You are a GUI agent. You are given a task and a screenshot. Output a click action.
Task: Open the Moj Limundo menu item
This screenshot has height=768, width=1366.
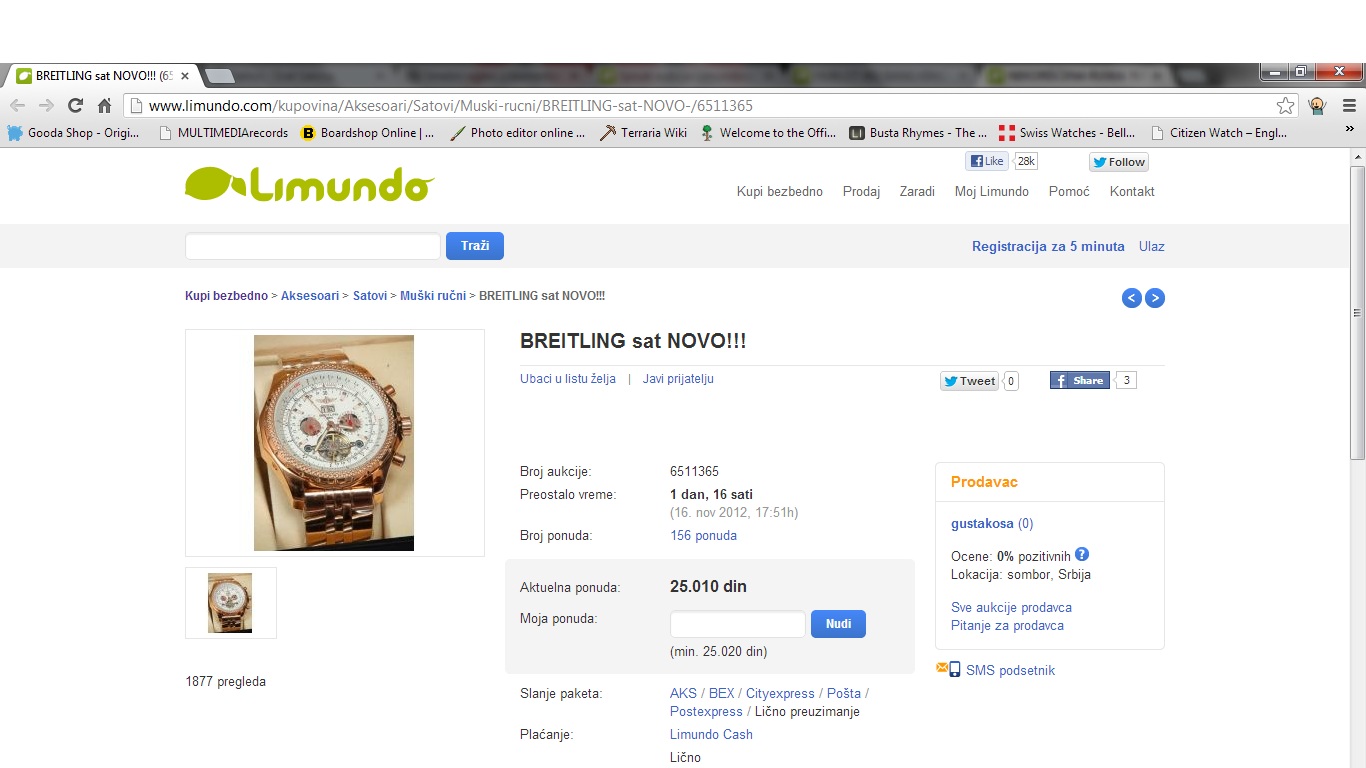click(992, 192)
